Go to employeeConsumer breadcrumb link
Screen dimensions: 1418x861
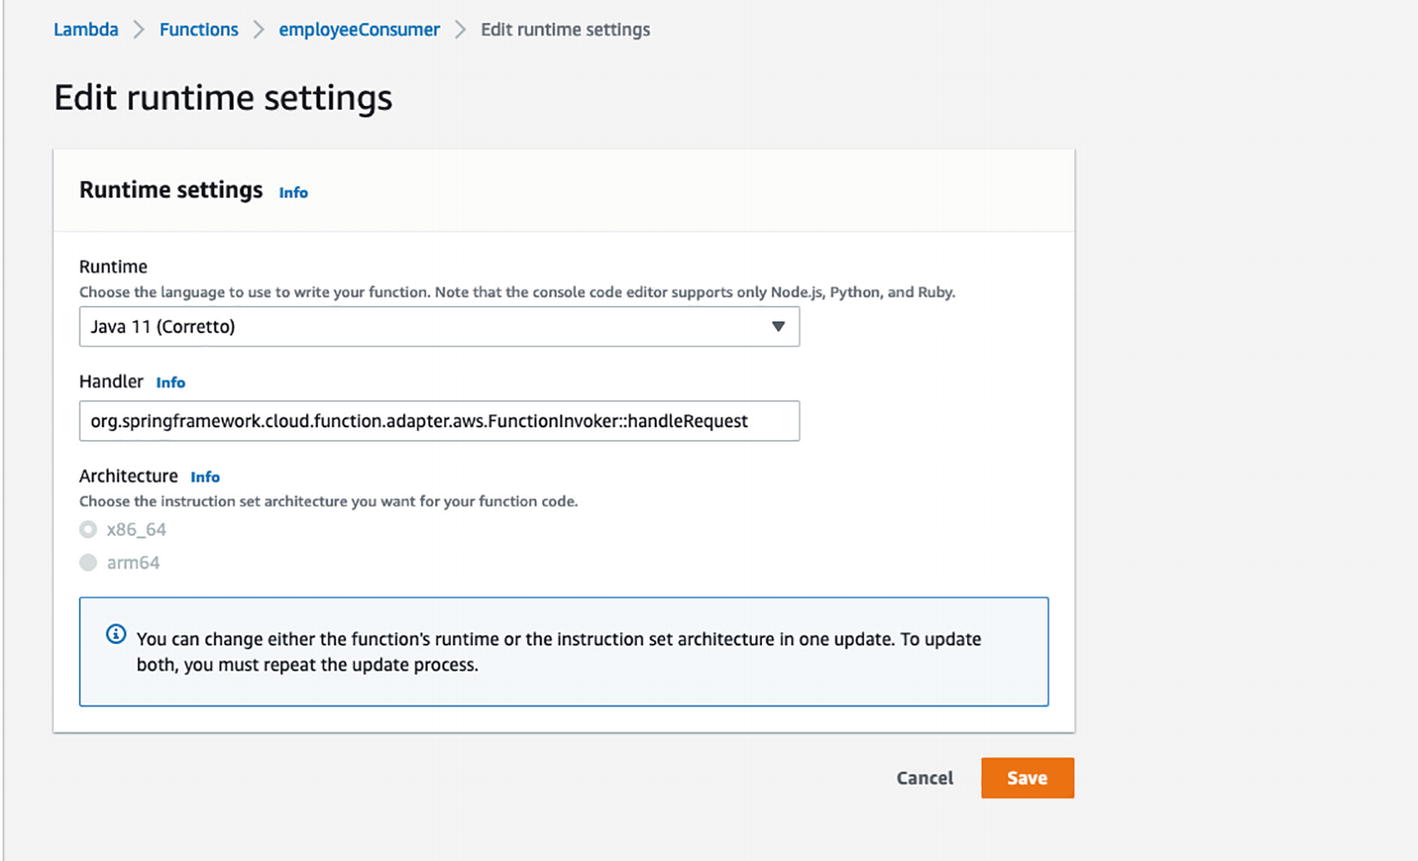[359, 30]
